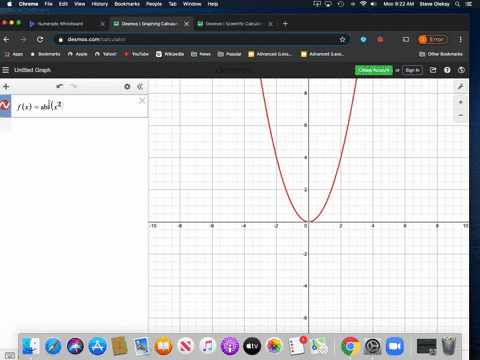Open the Apps bookmarks shortcut
Image resolution: width=480 pixels, height=360 pixels.
(13, 54)
